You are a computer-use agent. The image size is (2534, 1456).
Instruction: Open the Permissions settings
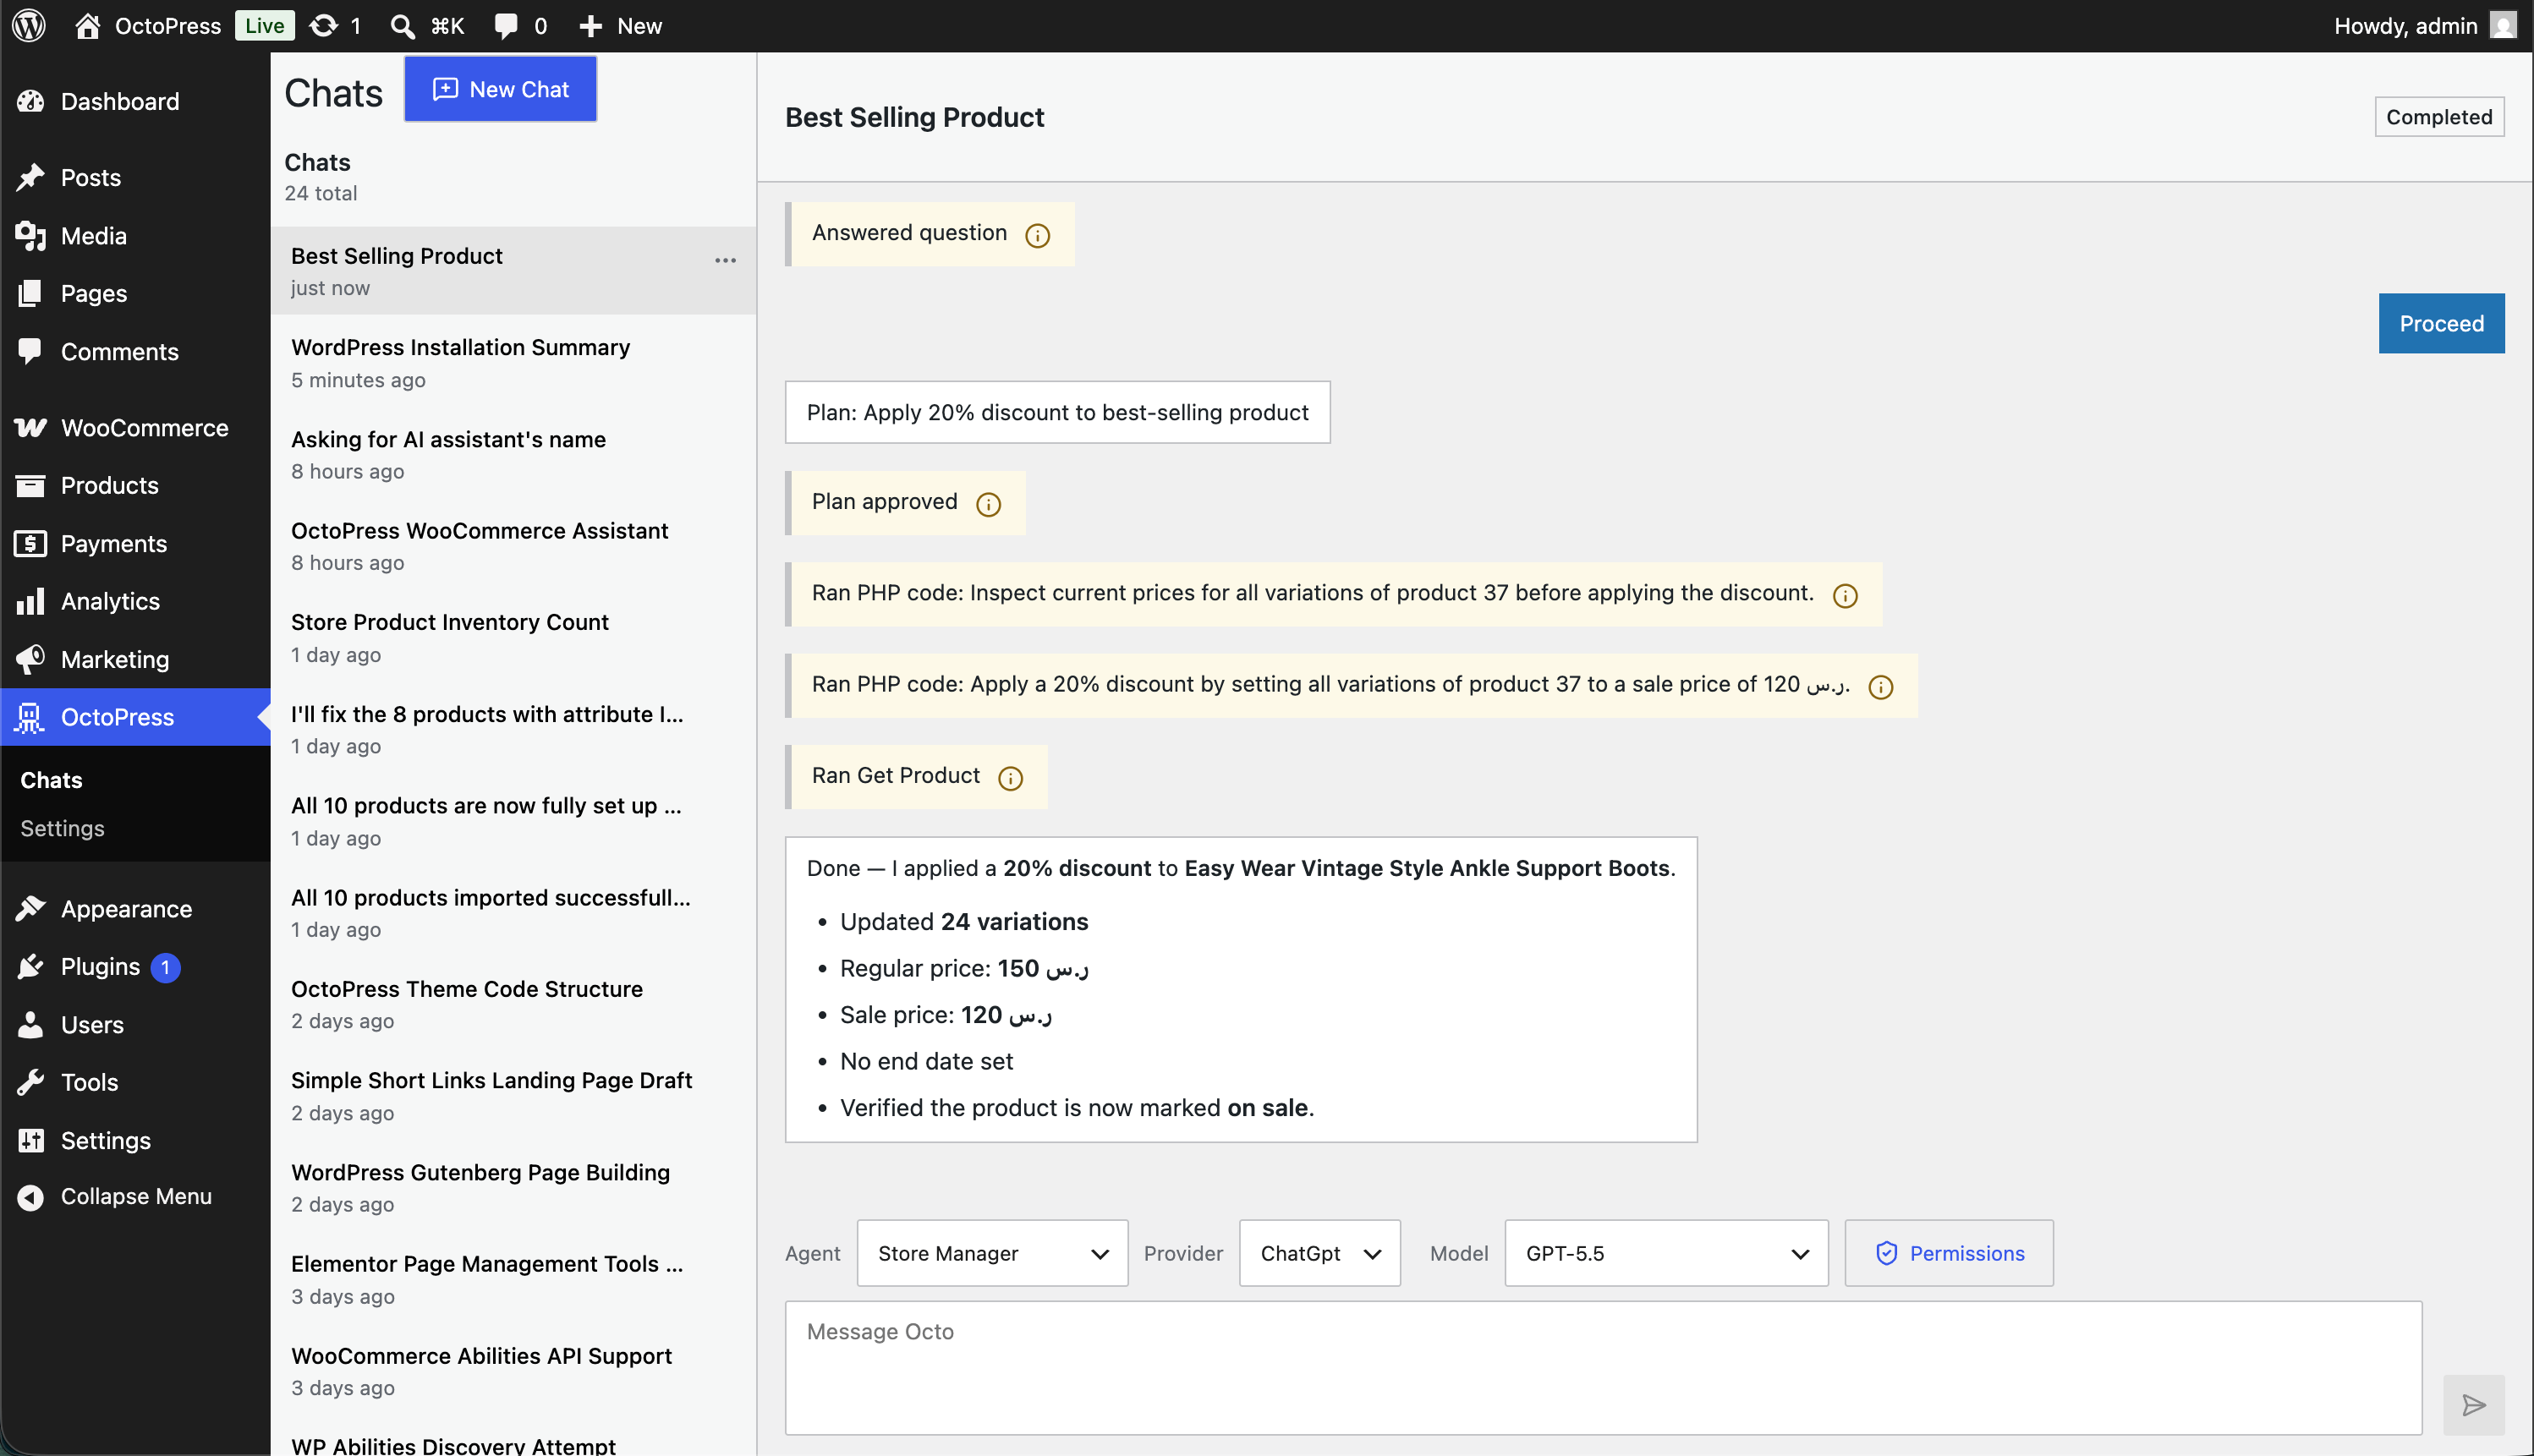click(1949, 1253)
